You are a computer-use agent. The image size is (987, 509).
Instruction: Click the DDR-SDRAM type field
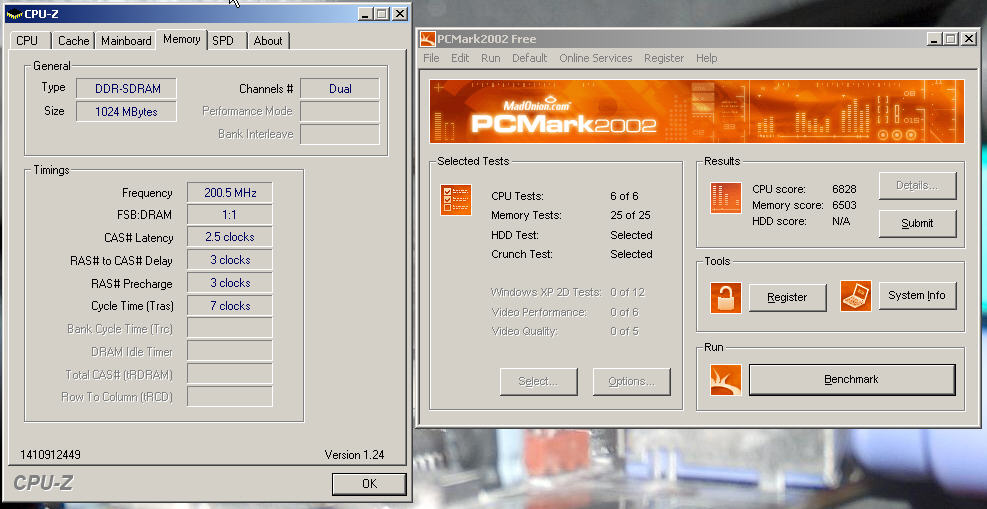127,89
